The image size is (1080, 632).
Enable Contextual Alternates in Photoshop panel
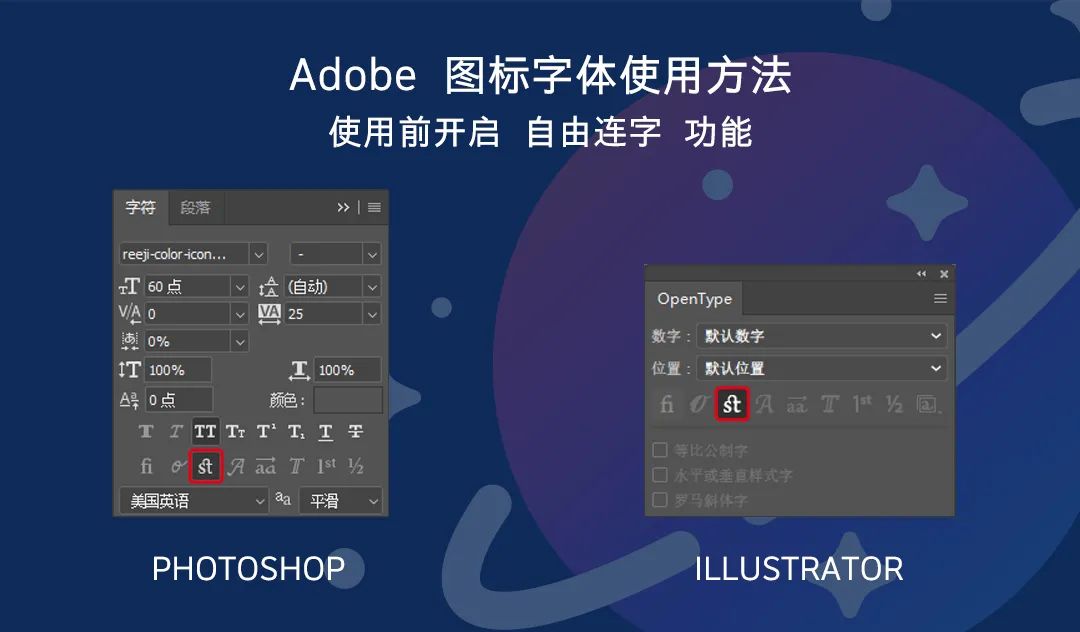[177, 467]
